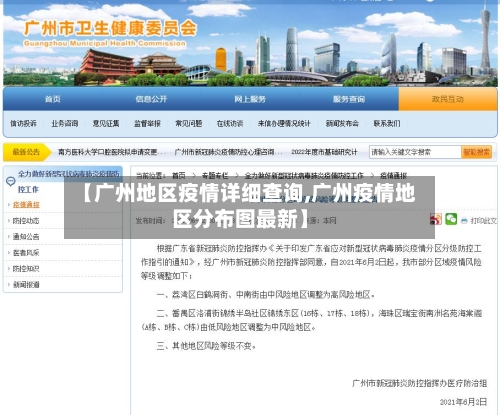Click the 最新公告 yellow label

[x=26, y=152]
